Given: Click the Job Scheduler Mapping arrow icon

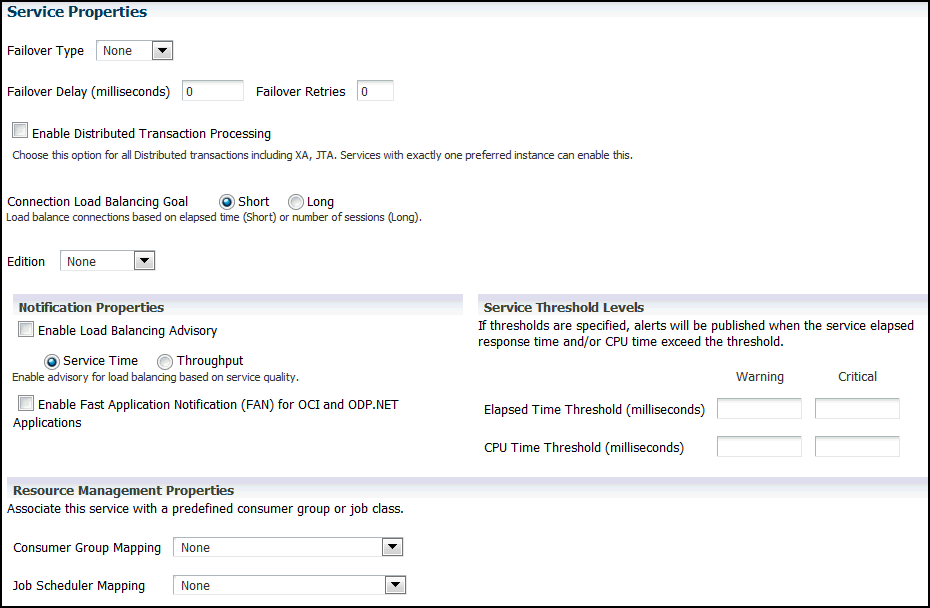Looking at the screenshot, I should (x=395, y=585).
